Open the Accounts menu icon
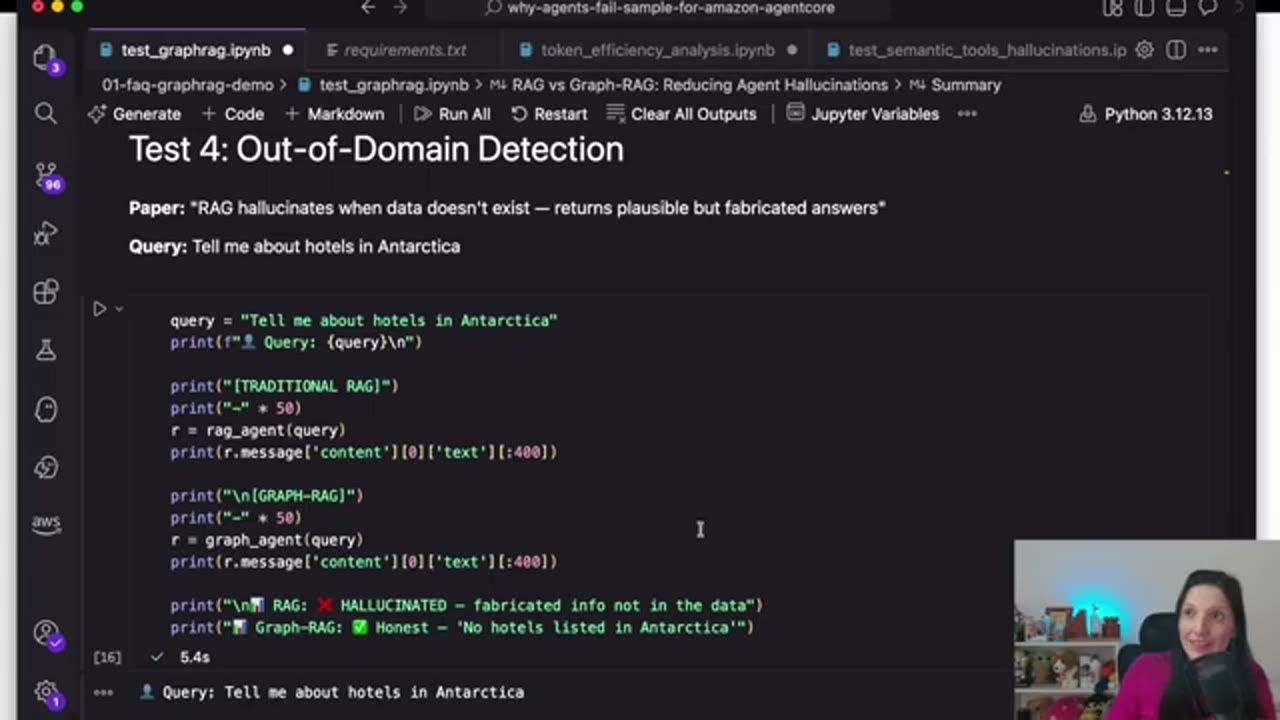The height and width of the screenshot is (720, 1280). tap(45, 633)
